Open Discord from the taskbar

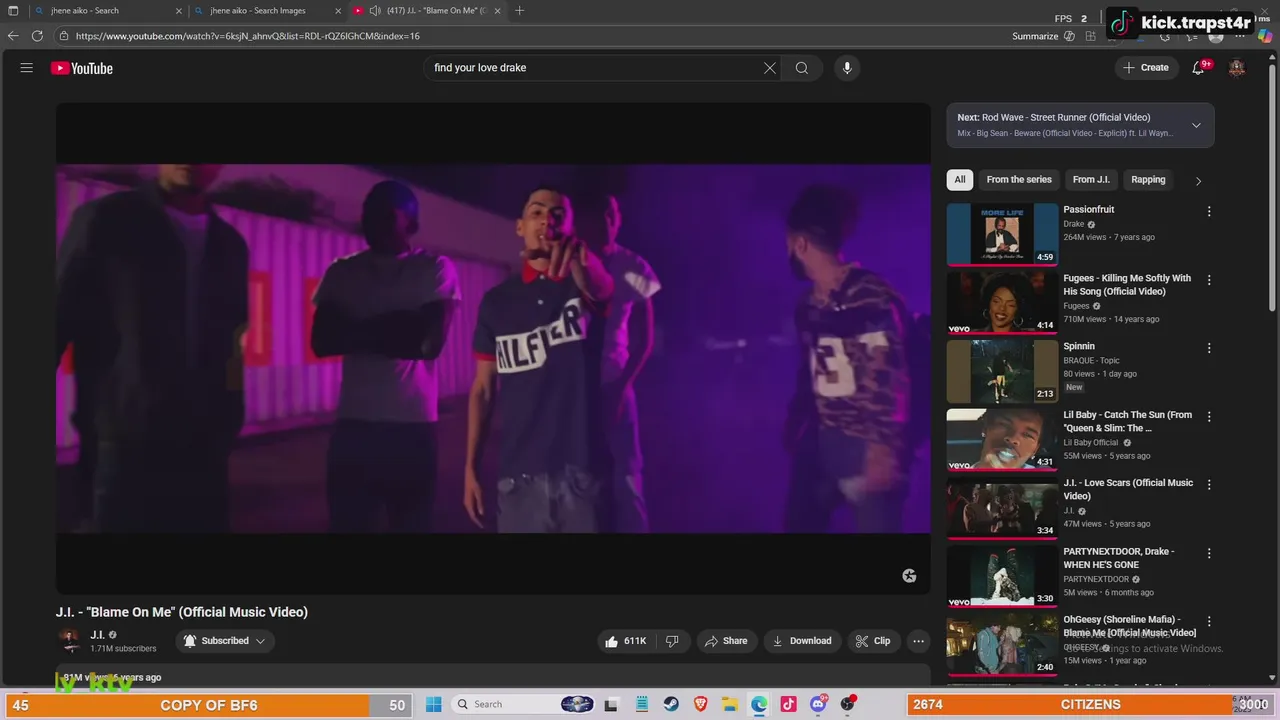pyautogui.click(x=819, y=704)
